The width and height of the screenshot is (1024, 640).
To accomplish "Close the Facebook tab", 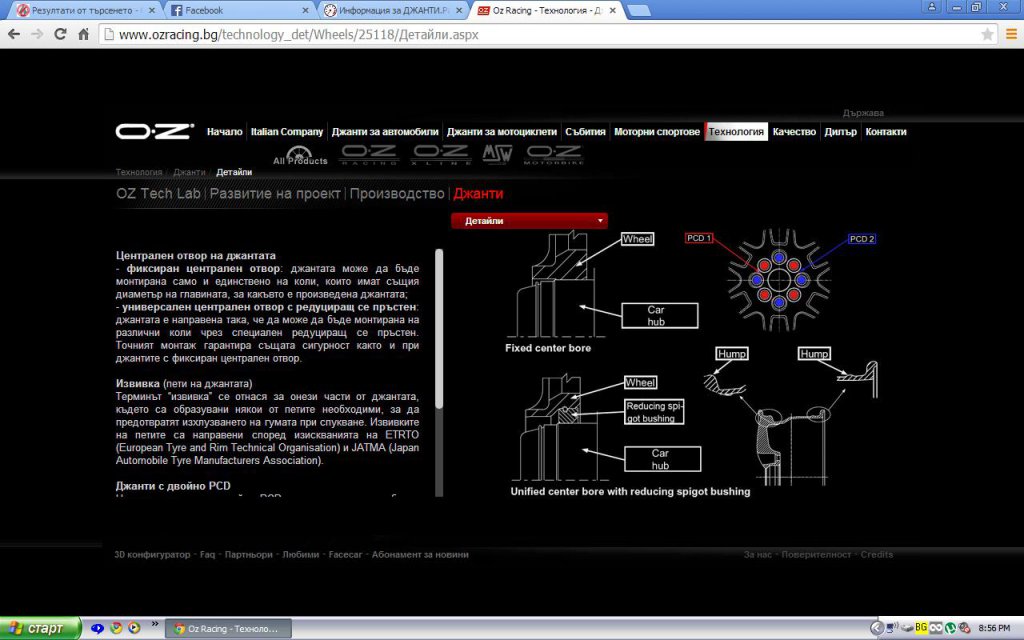I will [x=306, y=10].
